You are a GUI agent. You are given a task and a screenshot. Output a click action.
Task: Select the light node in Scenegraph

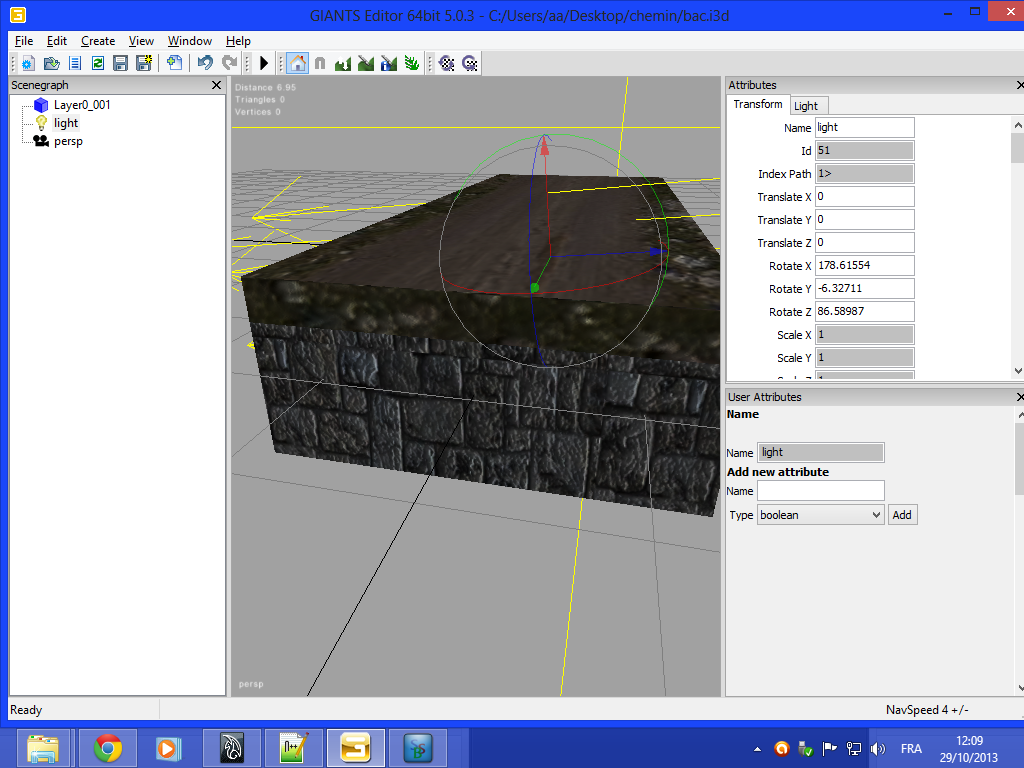[x=66, y=123]
